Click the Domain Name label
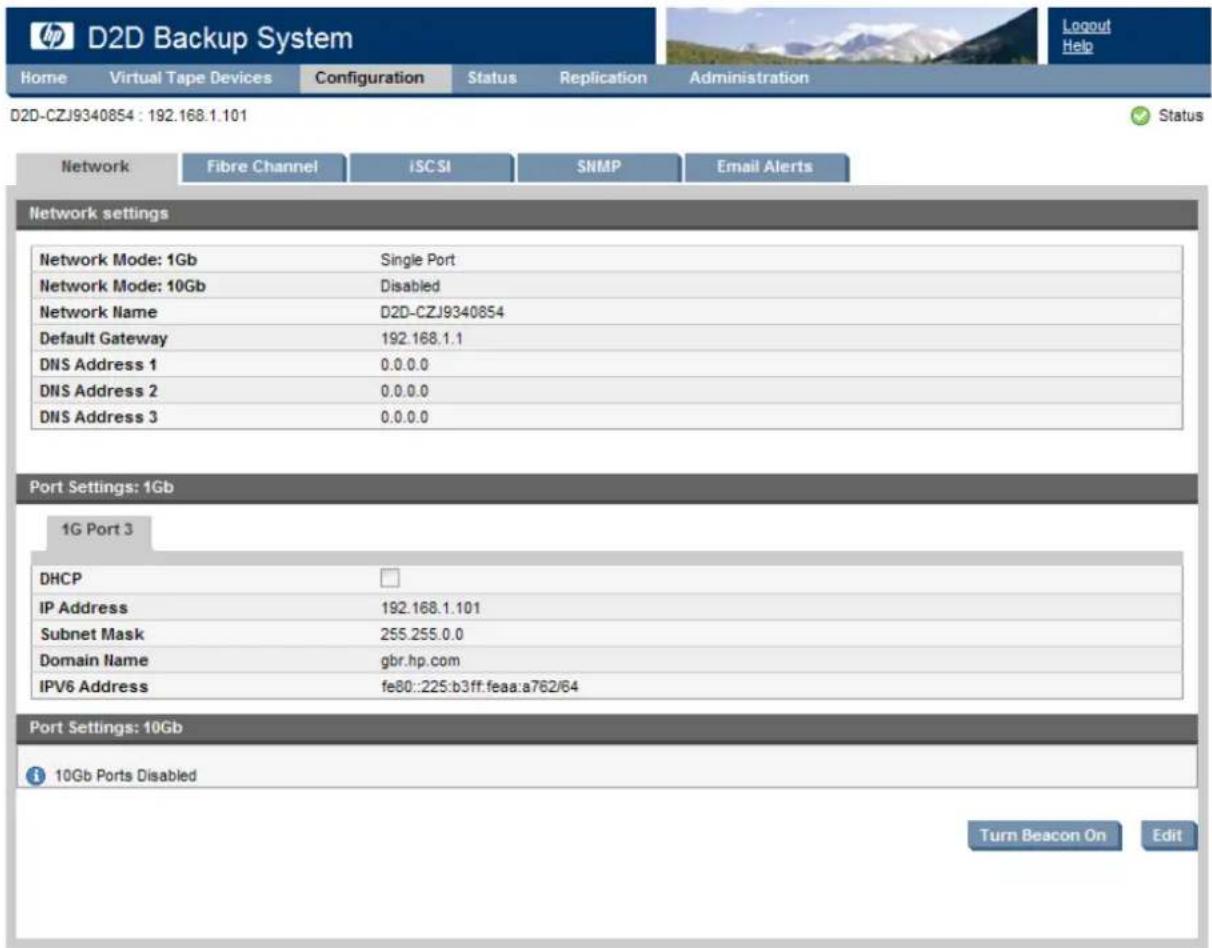The image size is (1212, 948). click(93, 660)
